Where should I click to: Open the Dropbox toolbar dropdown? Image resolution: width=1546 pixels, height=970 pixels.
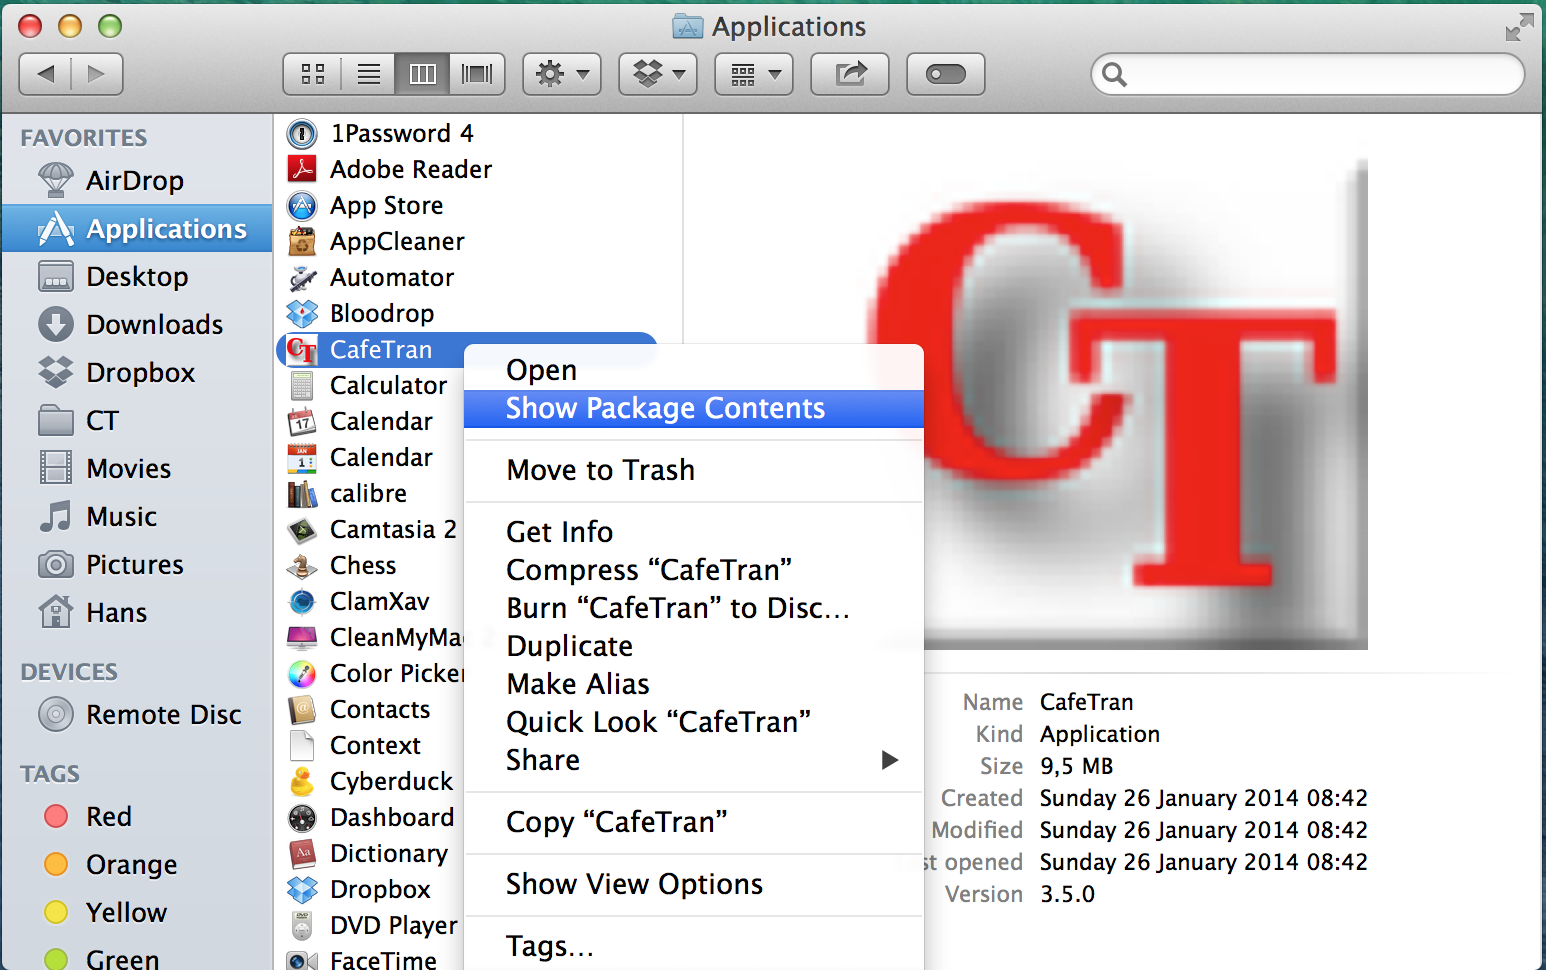(x=657, y=74)
